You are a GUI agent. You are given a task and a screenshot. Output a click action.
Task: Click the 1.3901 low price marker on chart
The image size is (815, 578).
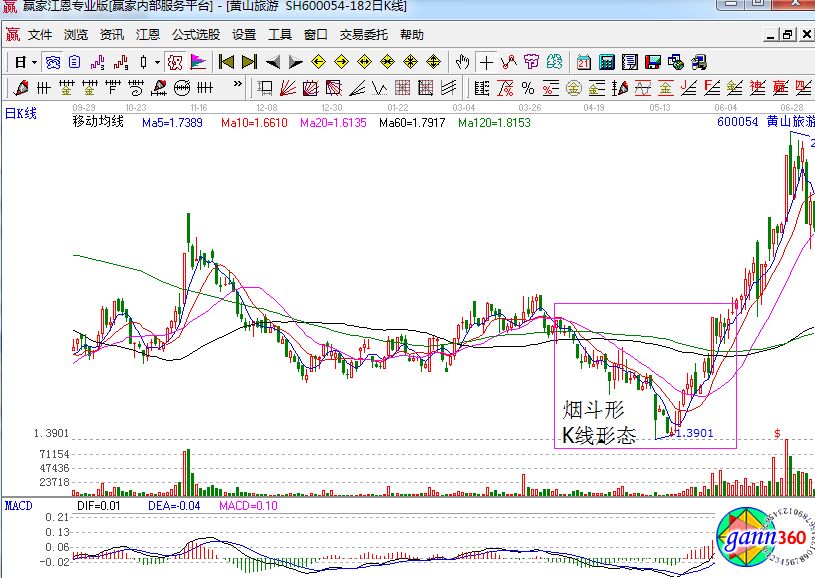click(x=694, y=432)
